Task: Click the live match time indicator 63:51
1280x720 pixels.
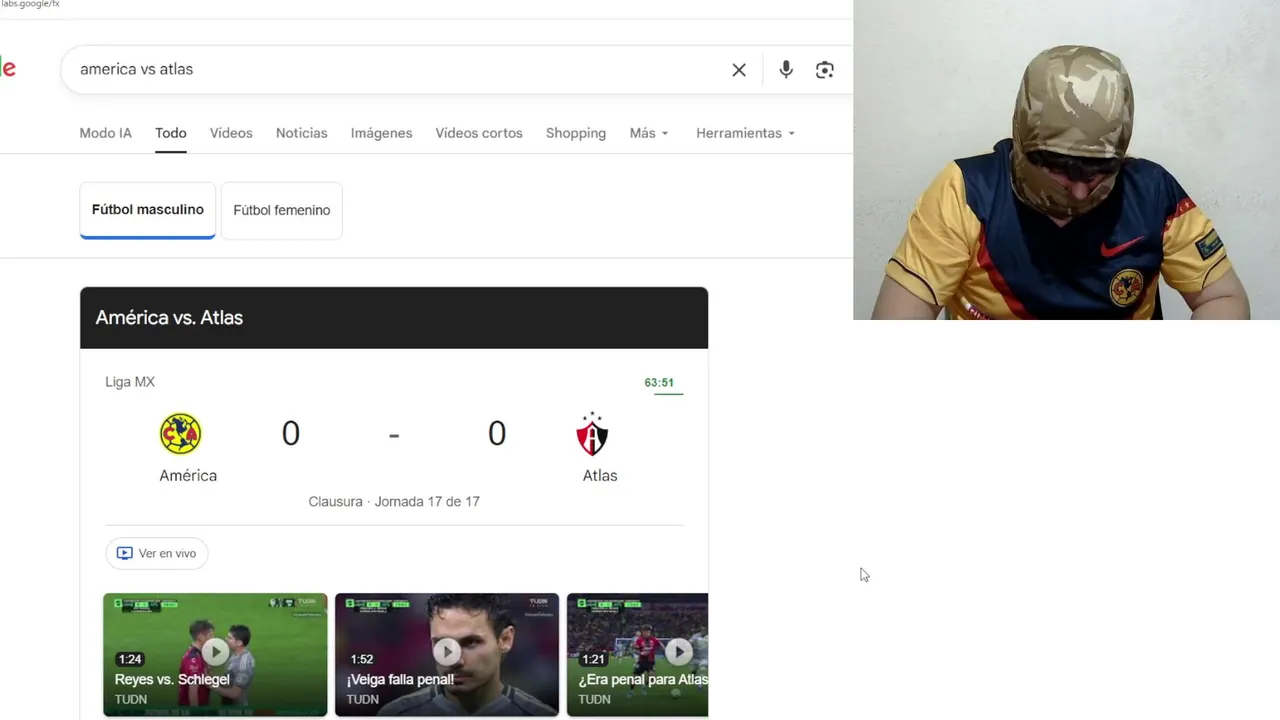Action: [659, 383]
